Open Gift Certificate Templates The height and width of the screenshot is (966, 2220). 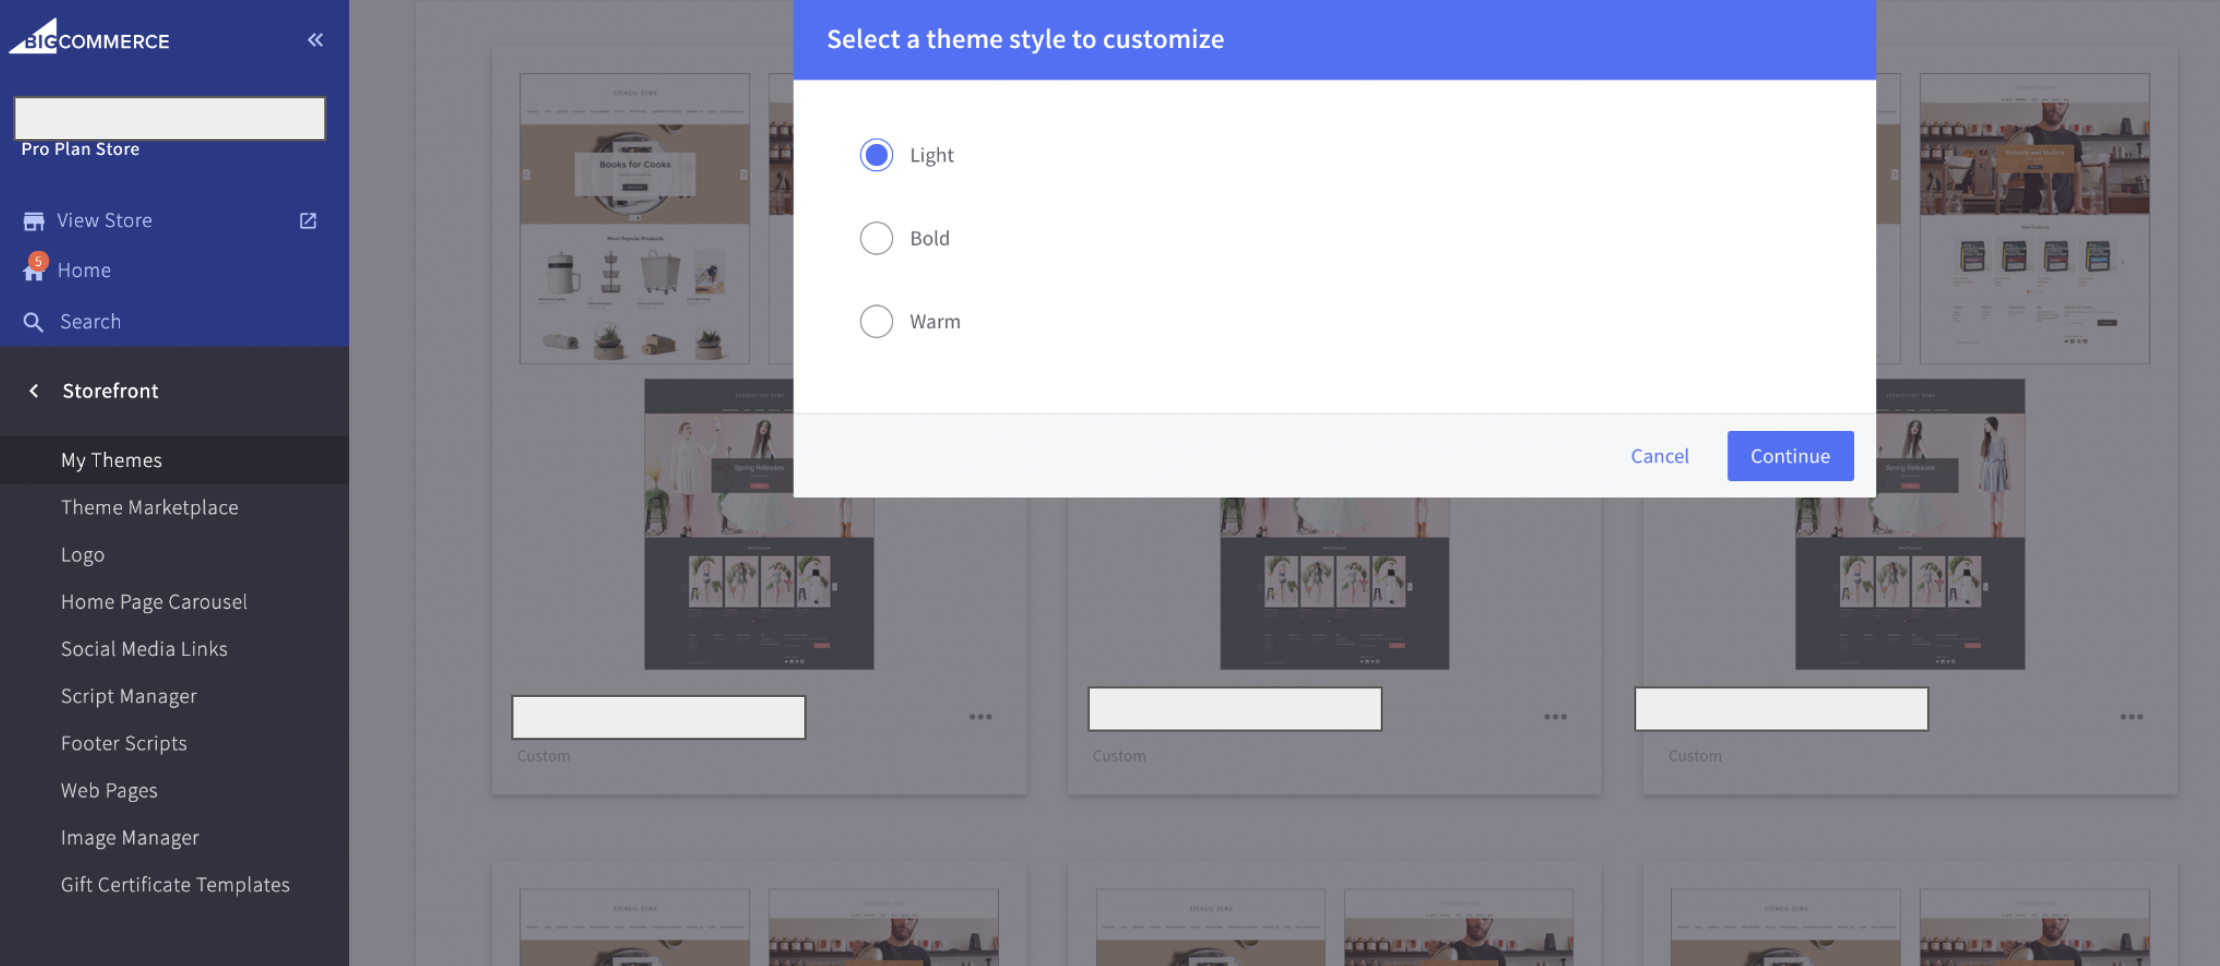[x=175, y=884]
